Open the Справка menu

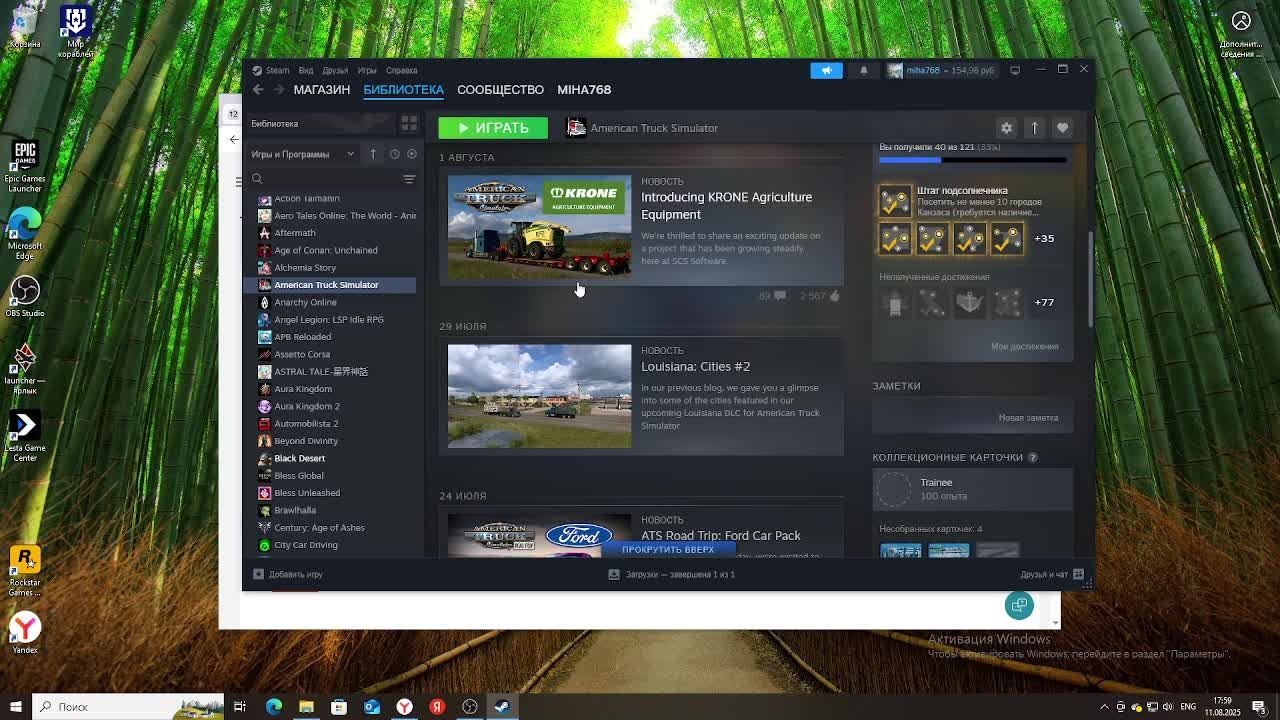401,70
